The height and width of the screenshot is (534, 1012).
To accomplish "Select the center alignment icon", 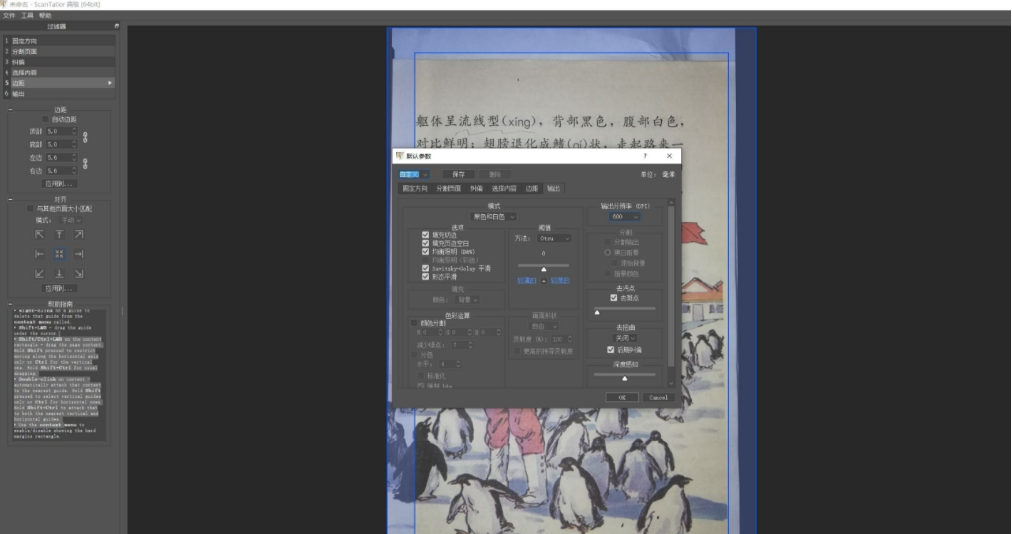I will pyautogui.click(x=59, y=254).
